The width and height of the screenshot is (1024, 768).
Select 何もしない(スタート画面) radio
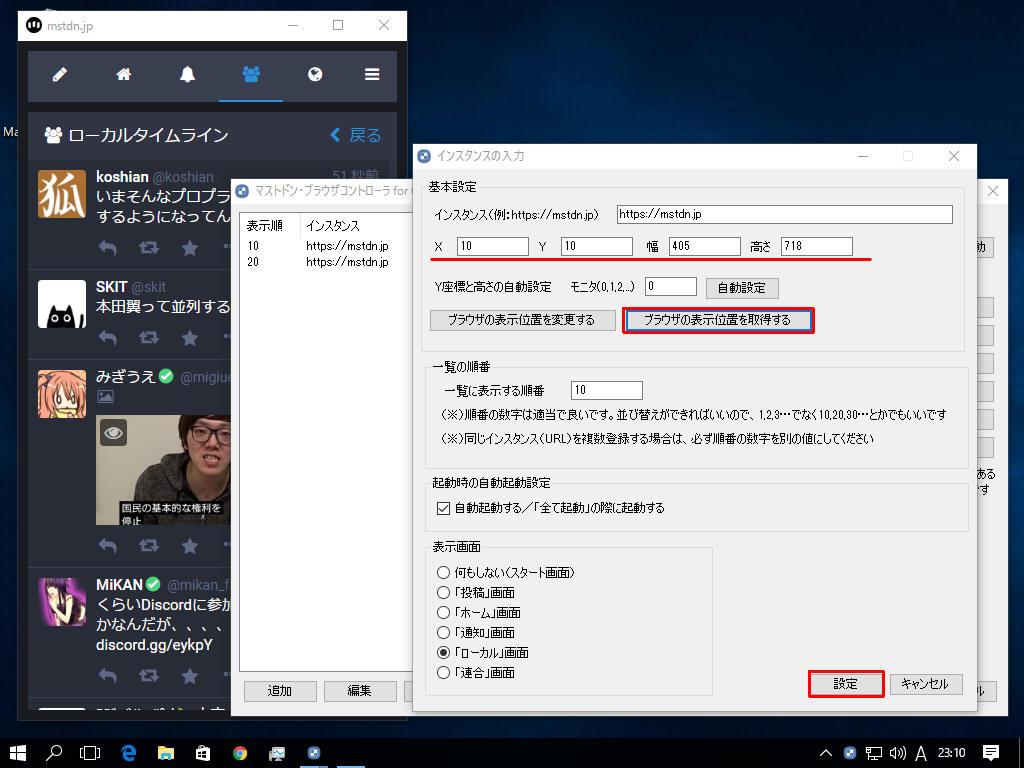tap(443, 573)
